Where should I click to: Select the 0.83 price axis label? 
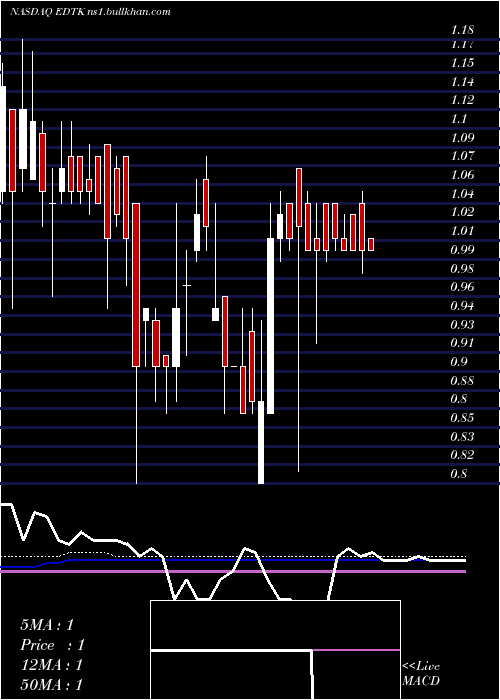coord(462,437)
